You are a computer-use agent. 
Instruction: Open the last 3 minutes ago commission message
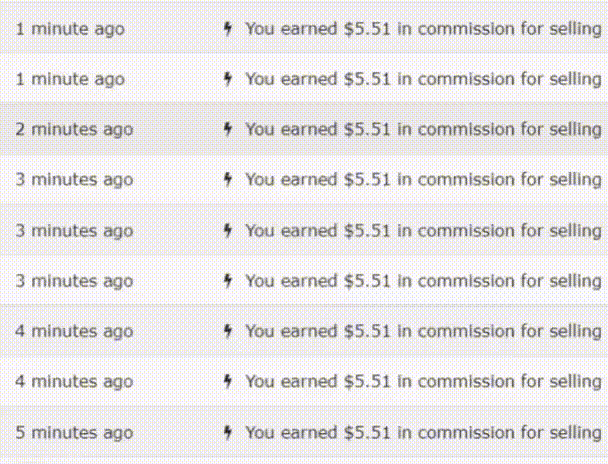(423, 281)
